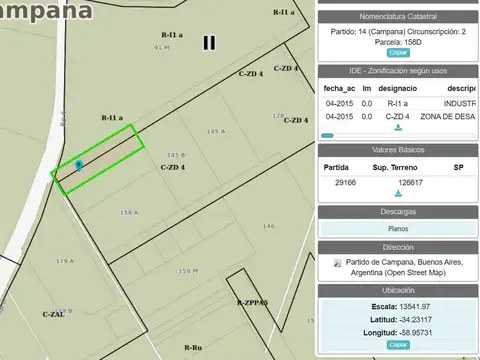Click the fecha_ac column header

click(x=339, y=88)
